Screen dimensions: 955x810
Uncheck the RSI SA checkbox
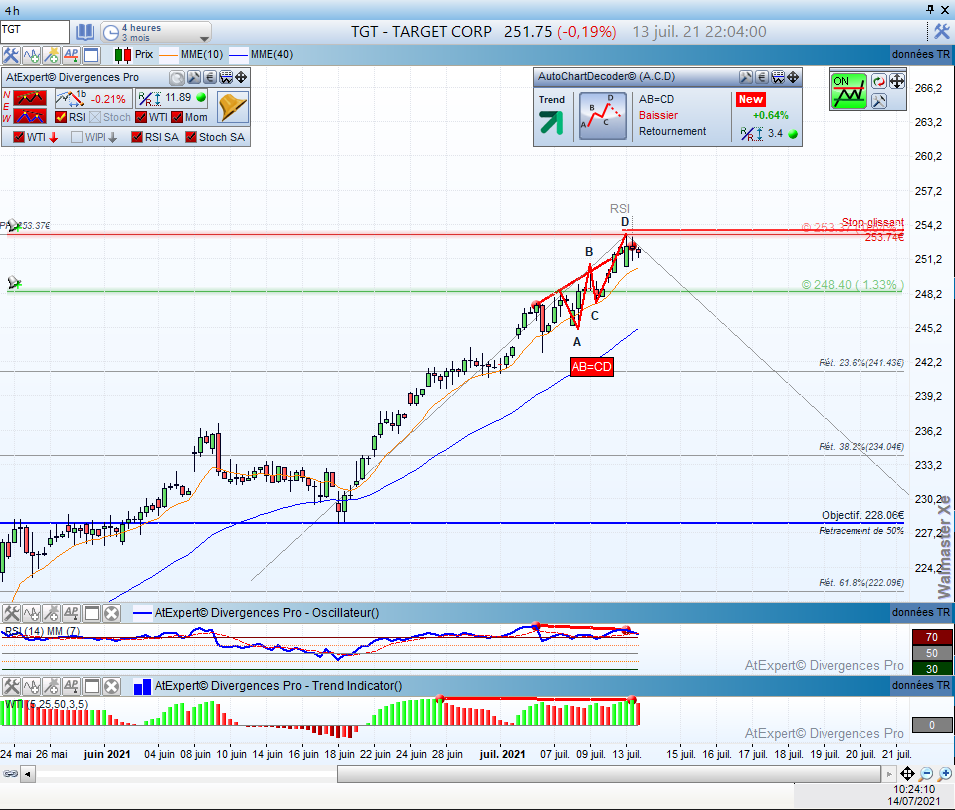(x=137, y=137)
